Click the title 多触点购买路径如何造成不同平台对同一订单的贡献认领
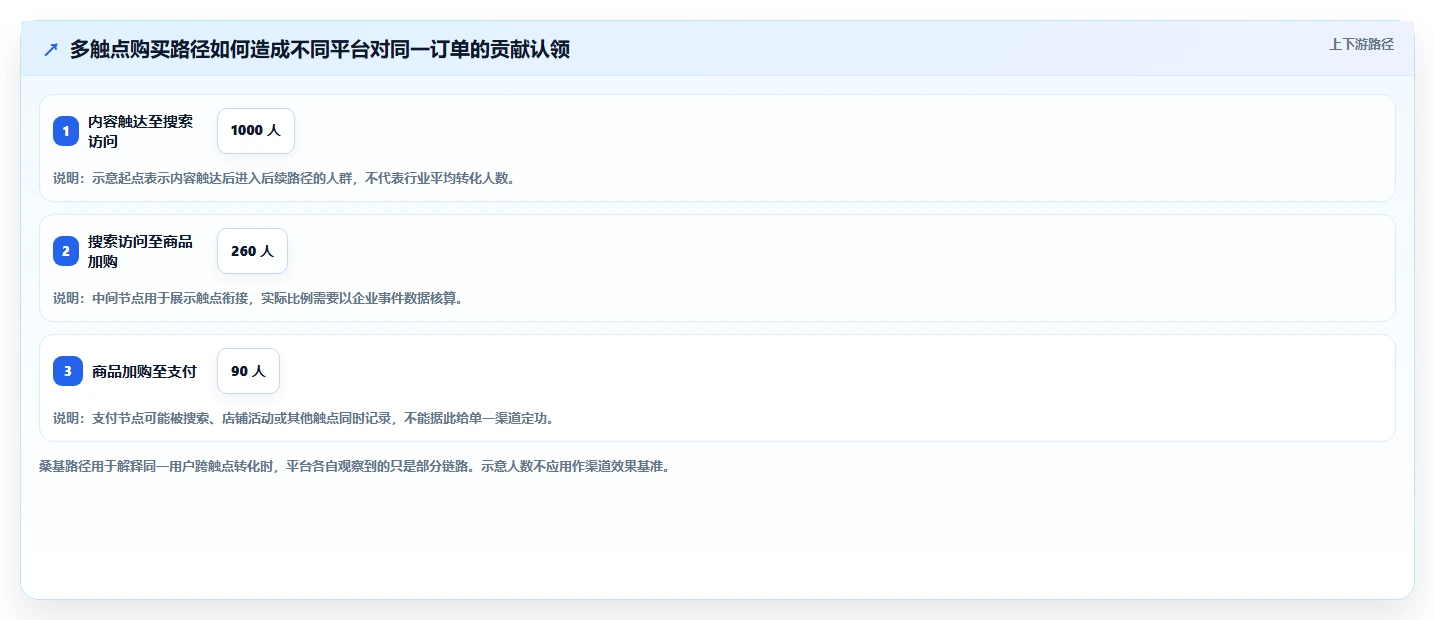This screenshot has width=1435, height=620. 320,50
